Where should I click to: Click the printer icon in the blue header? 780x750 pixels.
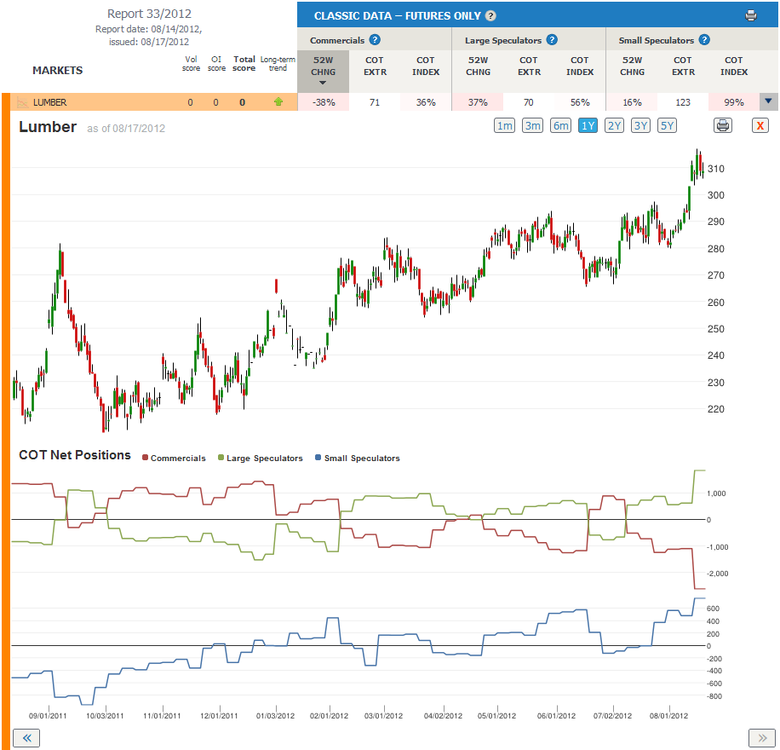(x=751, y=15)
